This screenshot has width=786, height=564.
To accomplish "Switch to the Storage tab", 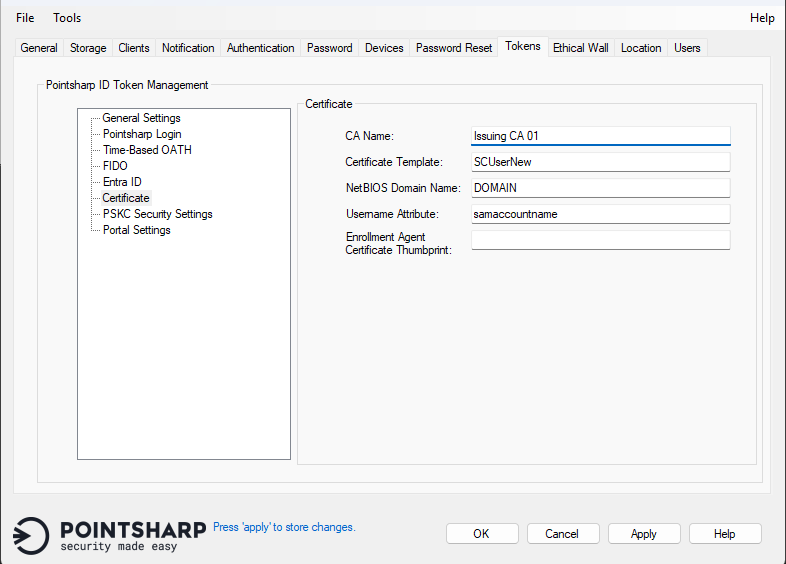I will (x=88, y=48).
